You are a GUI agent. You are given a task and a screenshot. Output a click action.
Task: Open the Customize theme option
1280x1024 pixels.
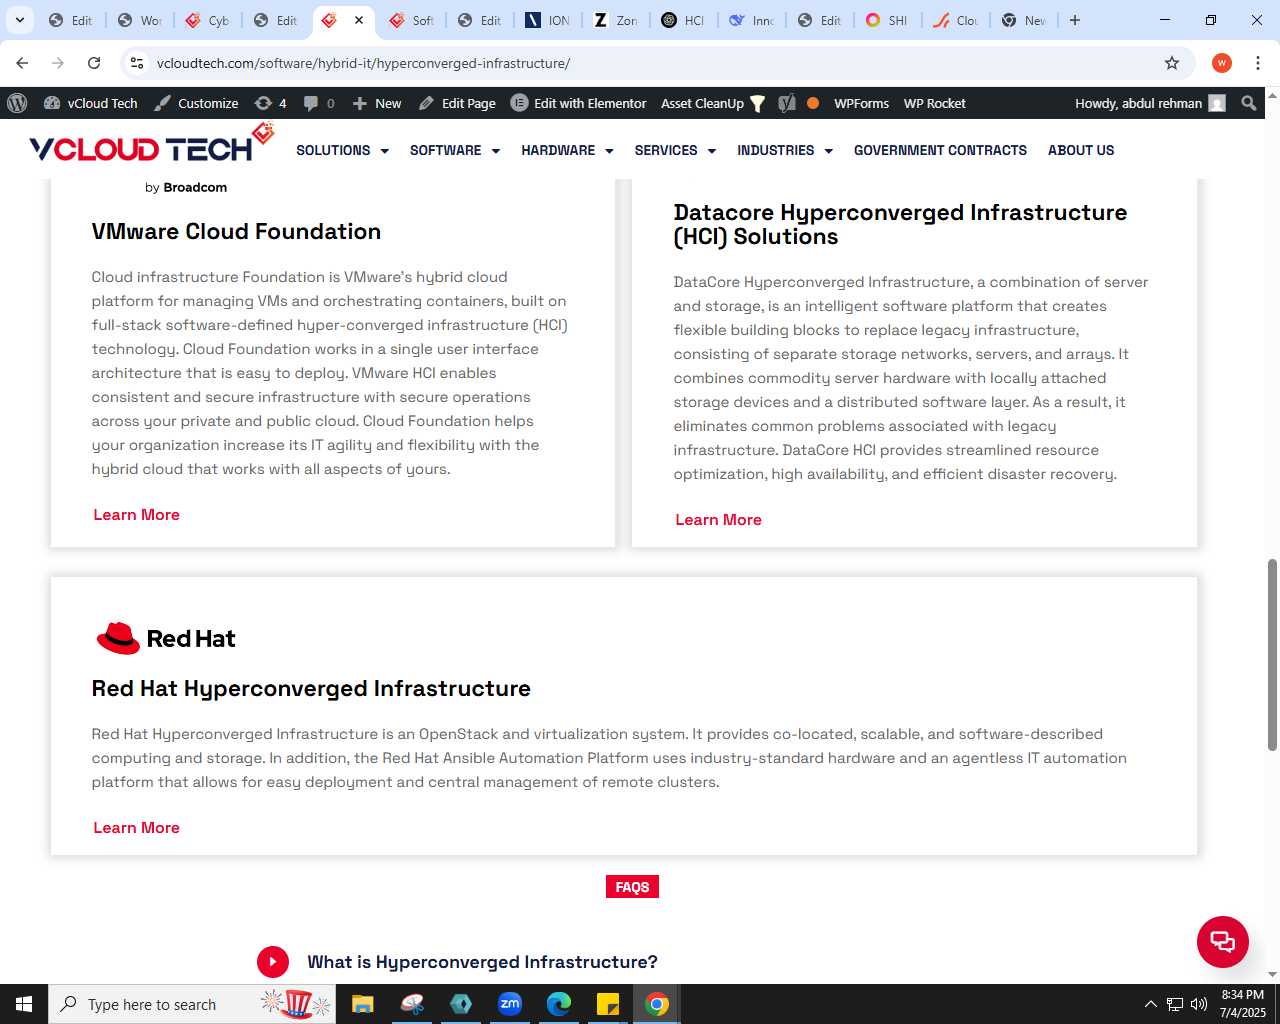point(196,103)
